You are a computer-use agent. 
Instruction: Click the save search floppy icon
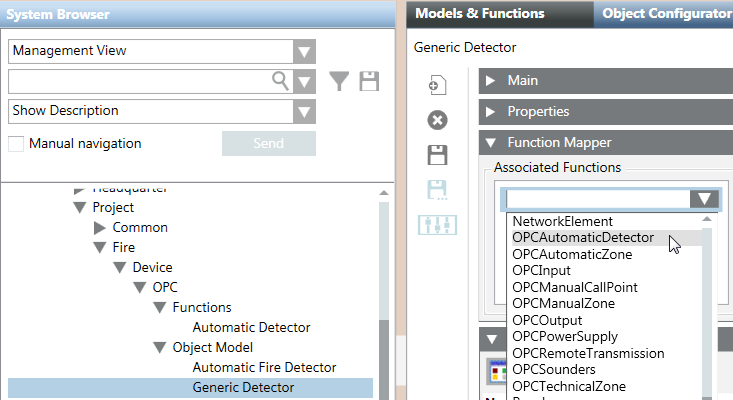[369, 82]
